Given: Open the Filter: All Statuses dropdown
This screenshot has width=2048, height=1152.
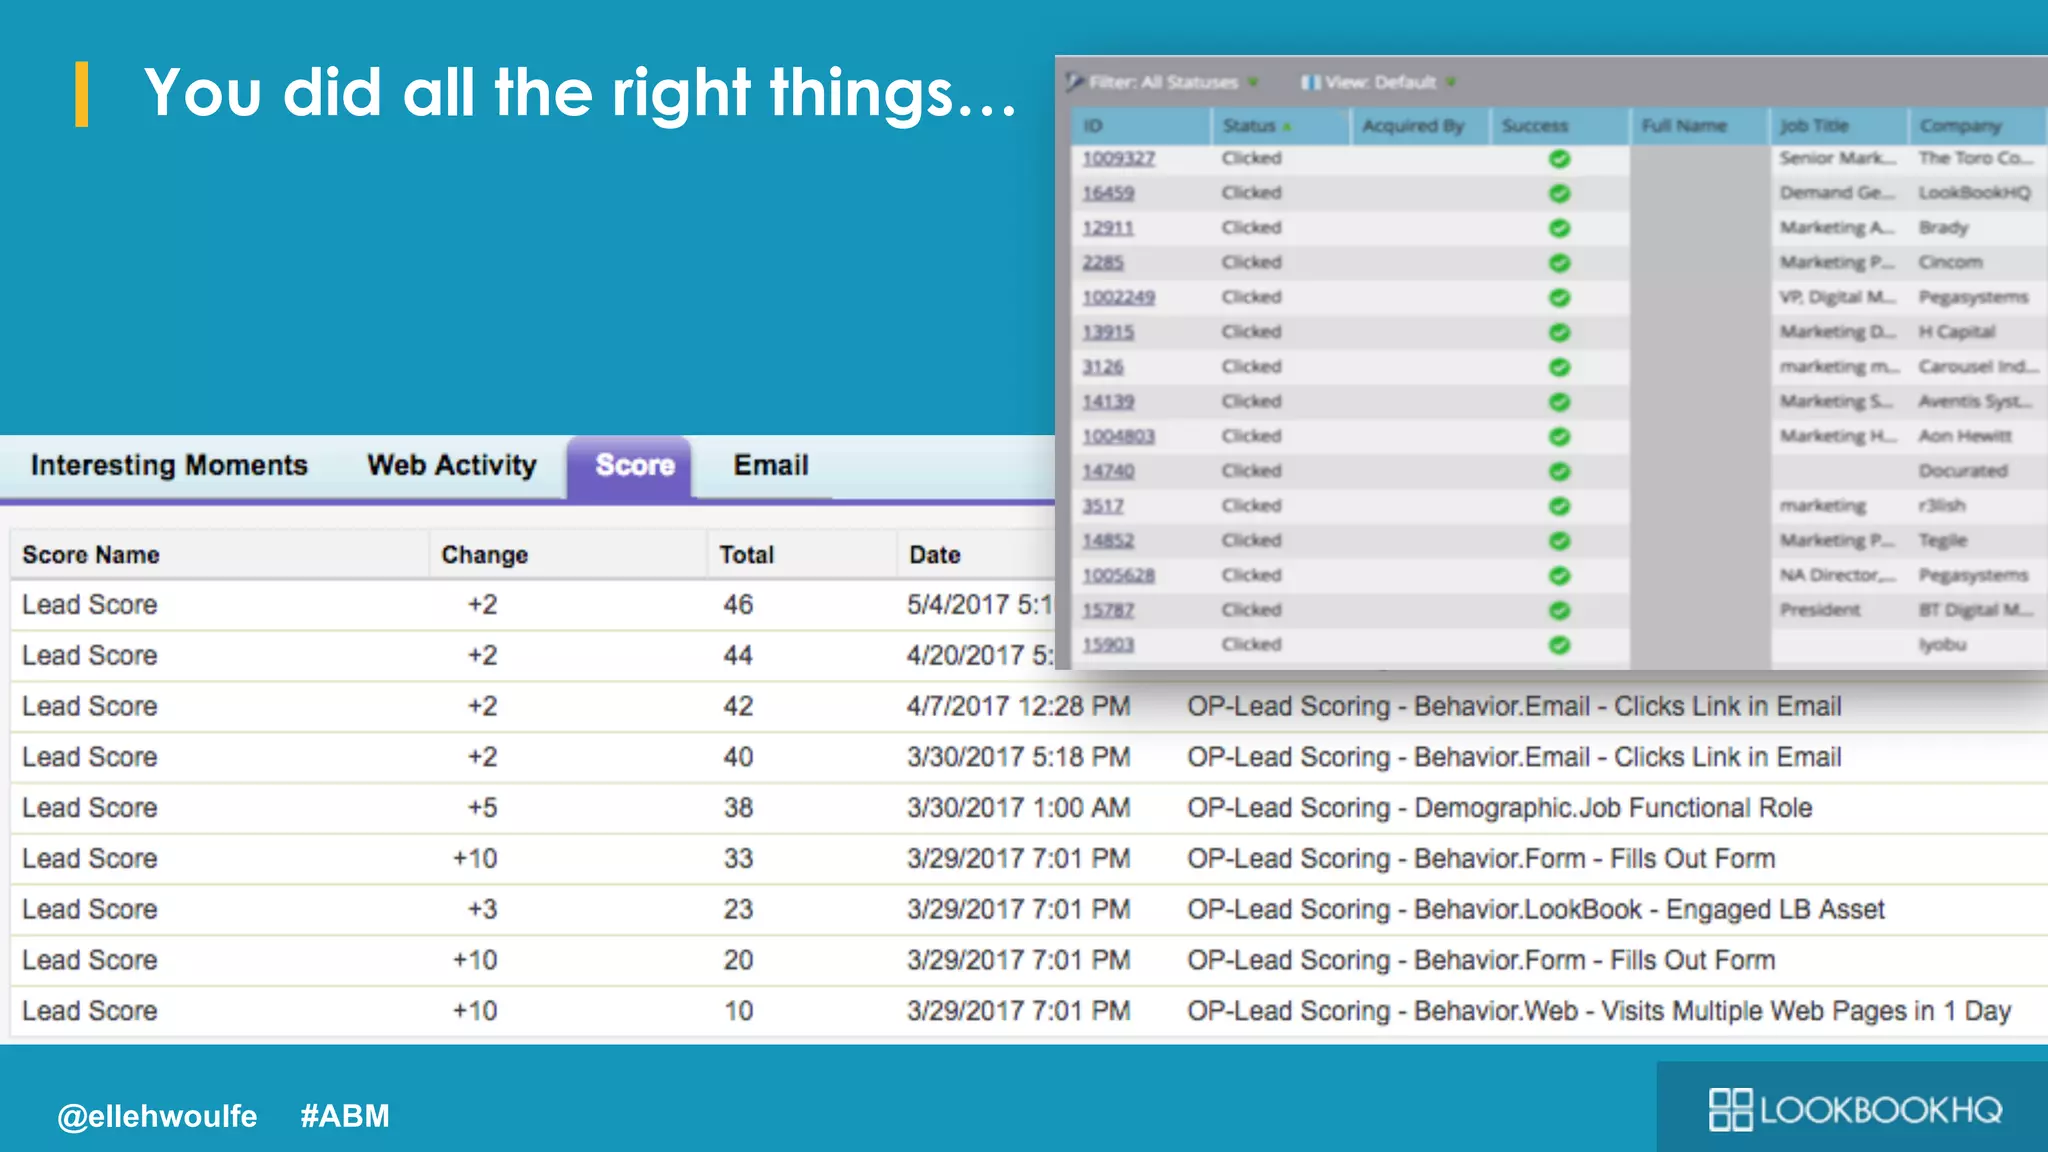Looking at the screenshot, I should tap(1164, 82).
